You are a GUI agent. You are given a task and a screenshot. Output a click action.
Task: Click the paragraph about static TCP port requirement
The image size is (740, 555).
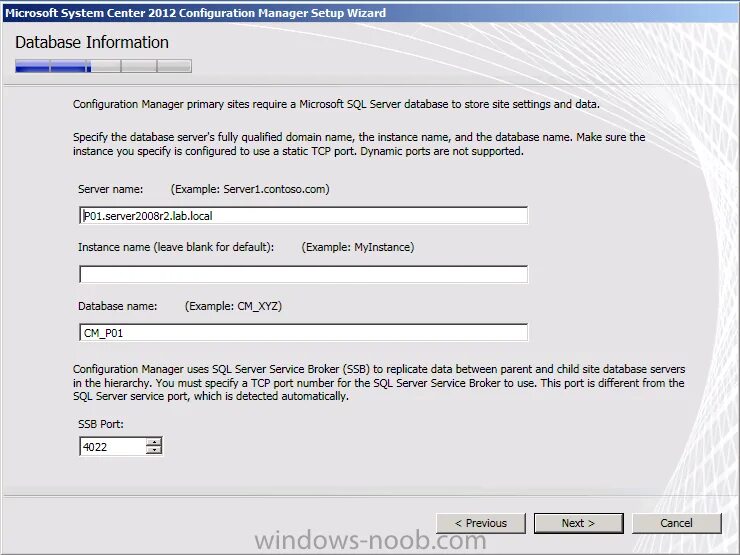coord(359,144)
